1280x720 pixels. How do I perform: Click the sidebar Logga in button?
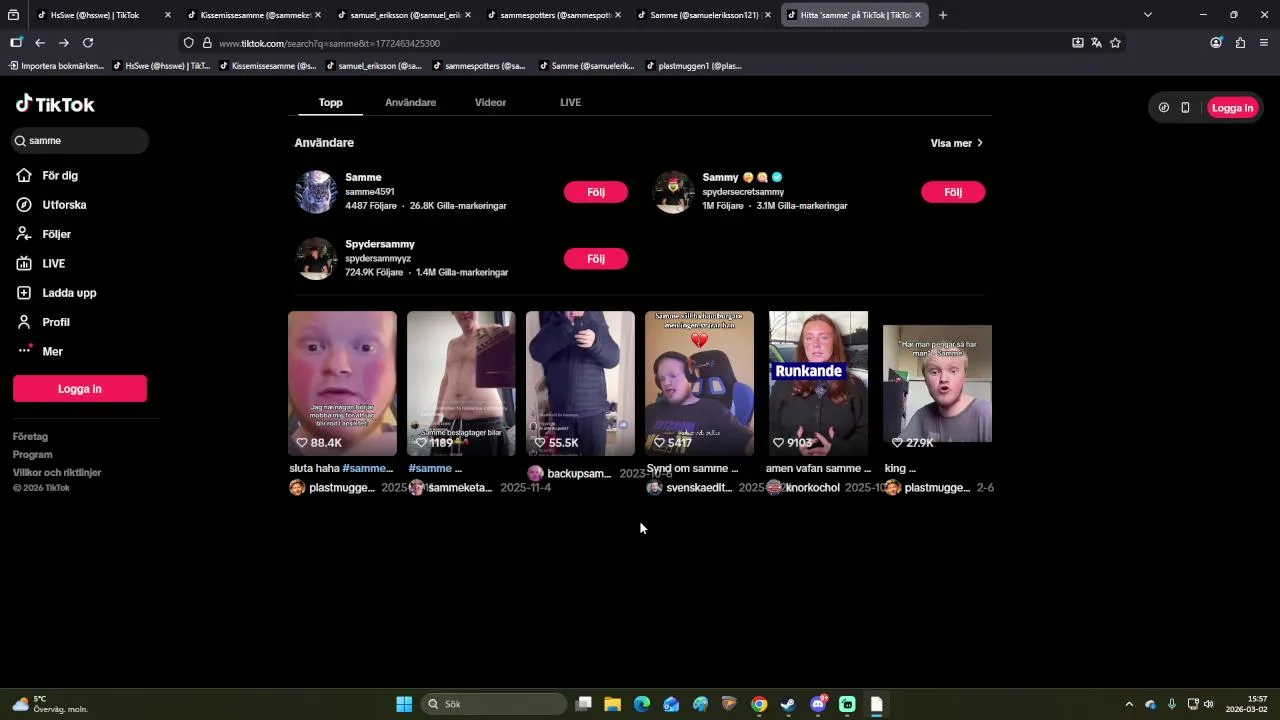[x=80, y=389]
